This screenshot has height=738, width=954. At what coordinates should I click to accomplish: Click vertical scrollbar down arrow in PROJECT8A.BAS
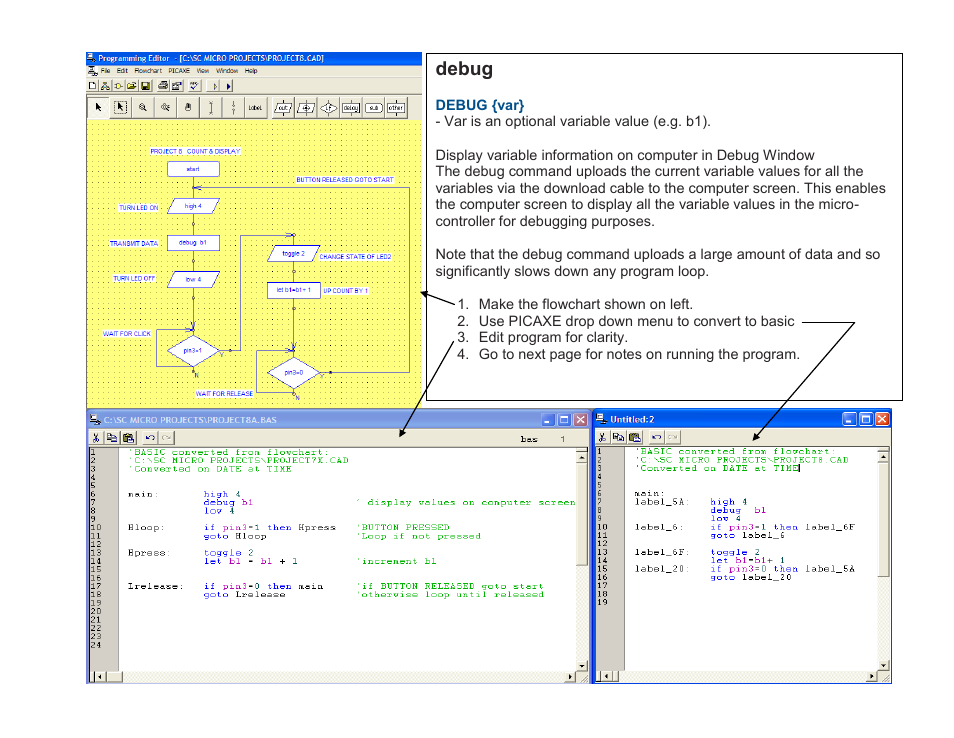582,666
